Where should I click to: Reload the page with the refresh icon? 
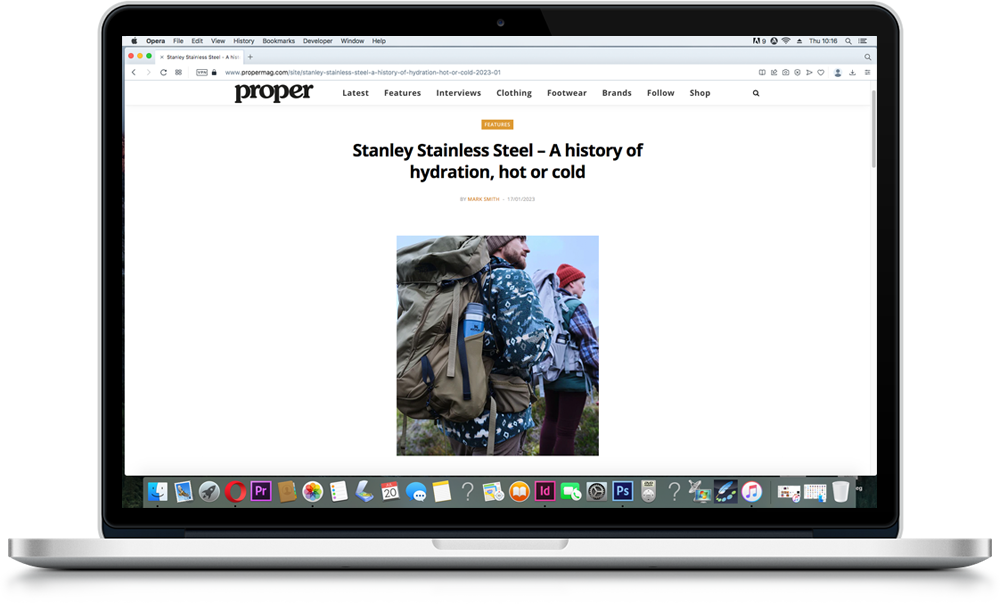[163, 73]
